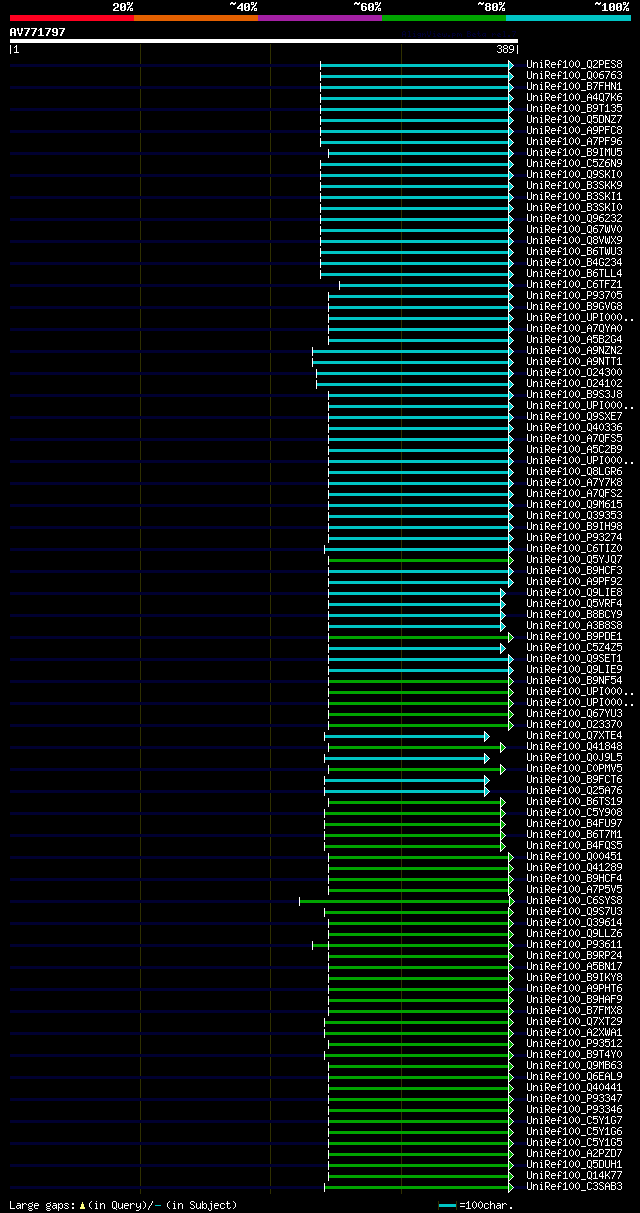640x1213 pixels.
Task: Open the UniRef100_Q5DUH1 hit link
Action: tap(574, 1165)
